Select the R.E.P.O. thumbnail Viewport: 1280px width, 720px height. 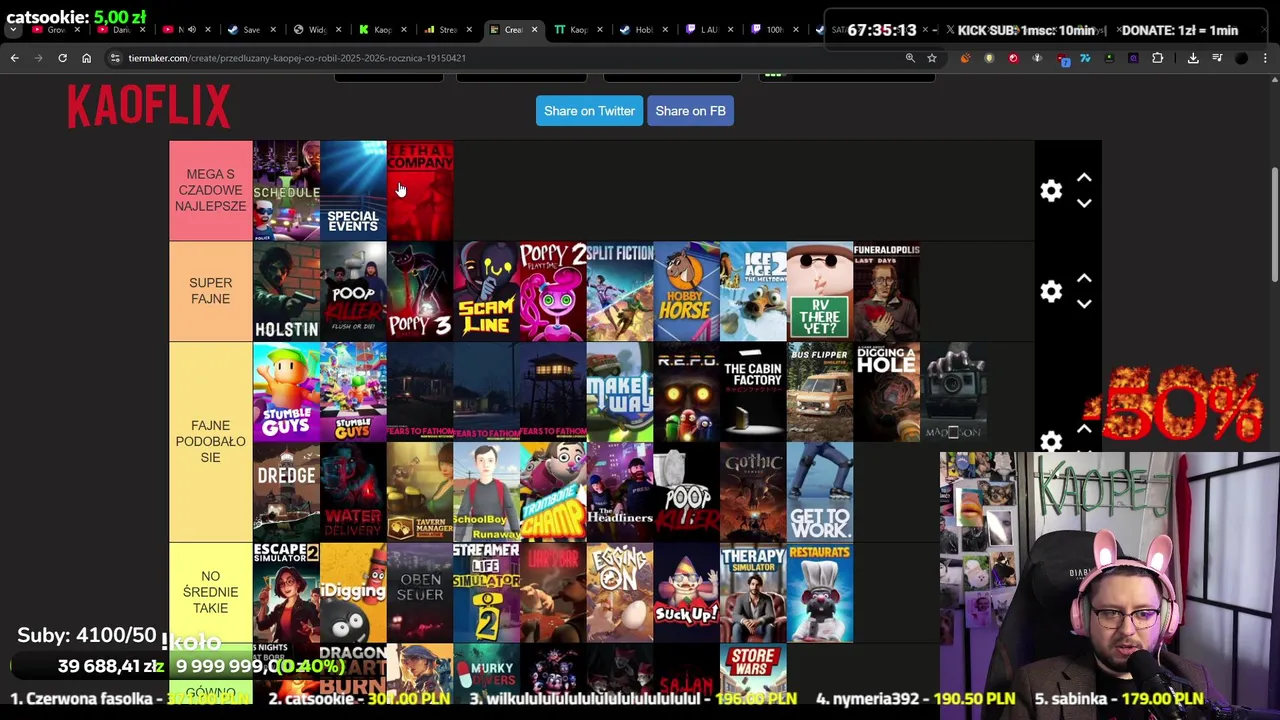point(686,392)
